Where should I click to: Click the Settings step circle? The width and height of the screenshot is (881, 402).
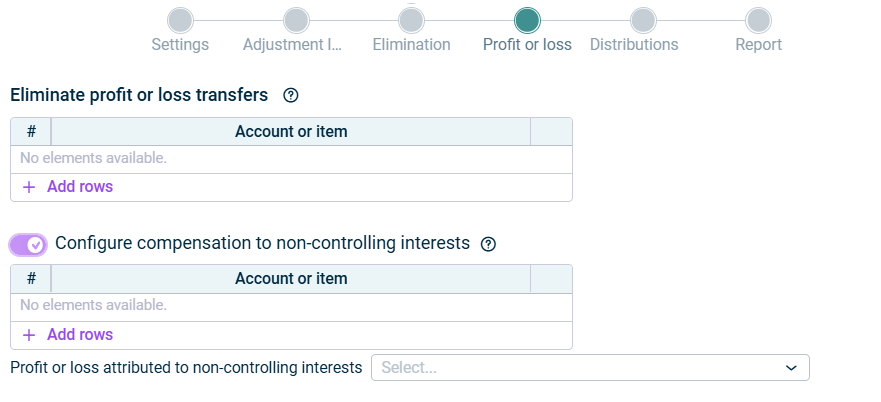[180, 20]
